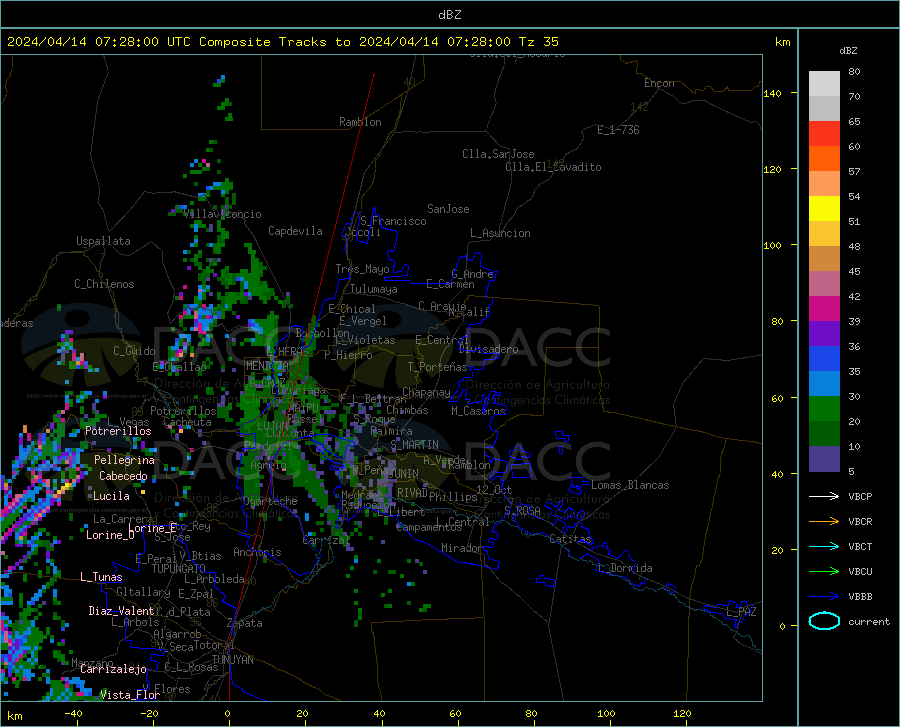
Task: Click the TUPUNGATO city label
Action: (179, 569)
